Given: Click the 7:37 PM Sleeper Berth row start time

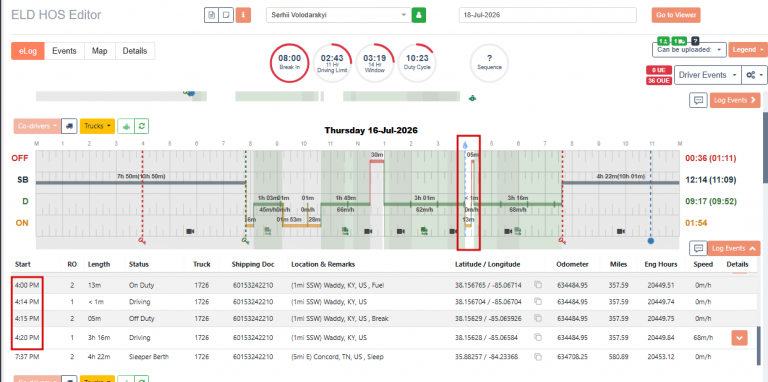Looking at the screenshot, I should tap(28, 357).
